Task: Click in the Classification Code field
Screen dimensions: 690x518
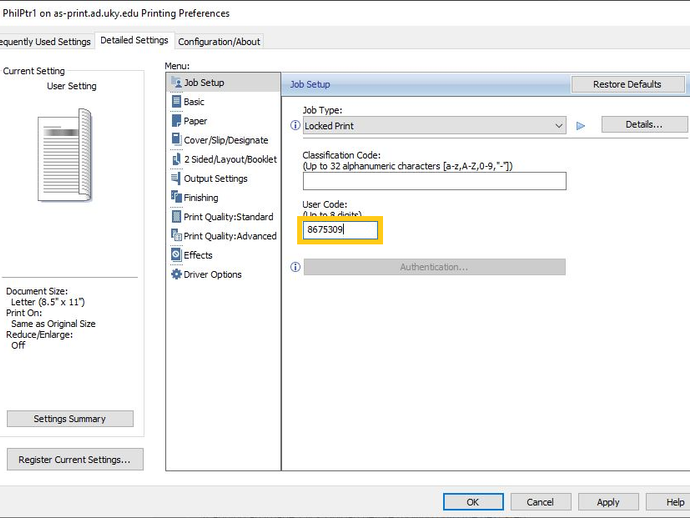Action: 434,181
